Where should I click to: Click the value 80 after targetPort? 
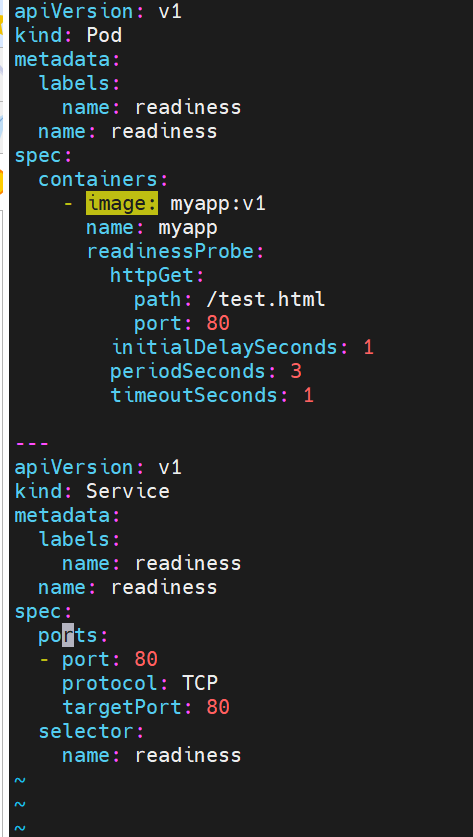pyautogui.click(x=218, y=707)
